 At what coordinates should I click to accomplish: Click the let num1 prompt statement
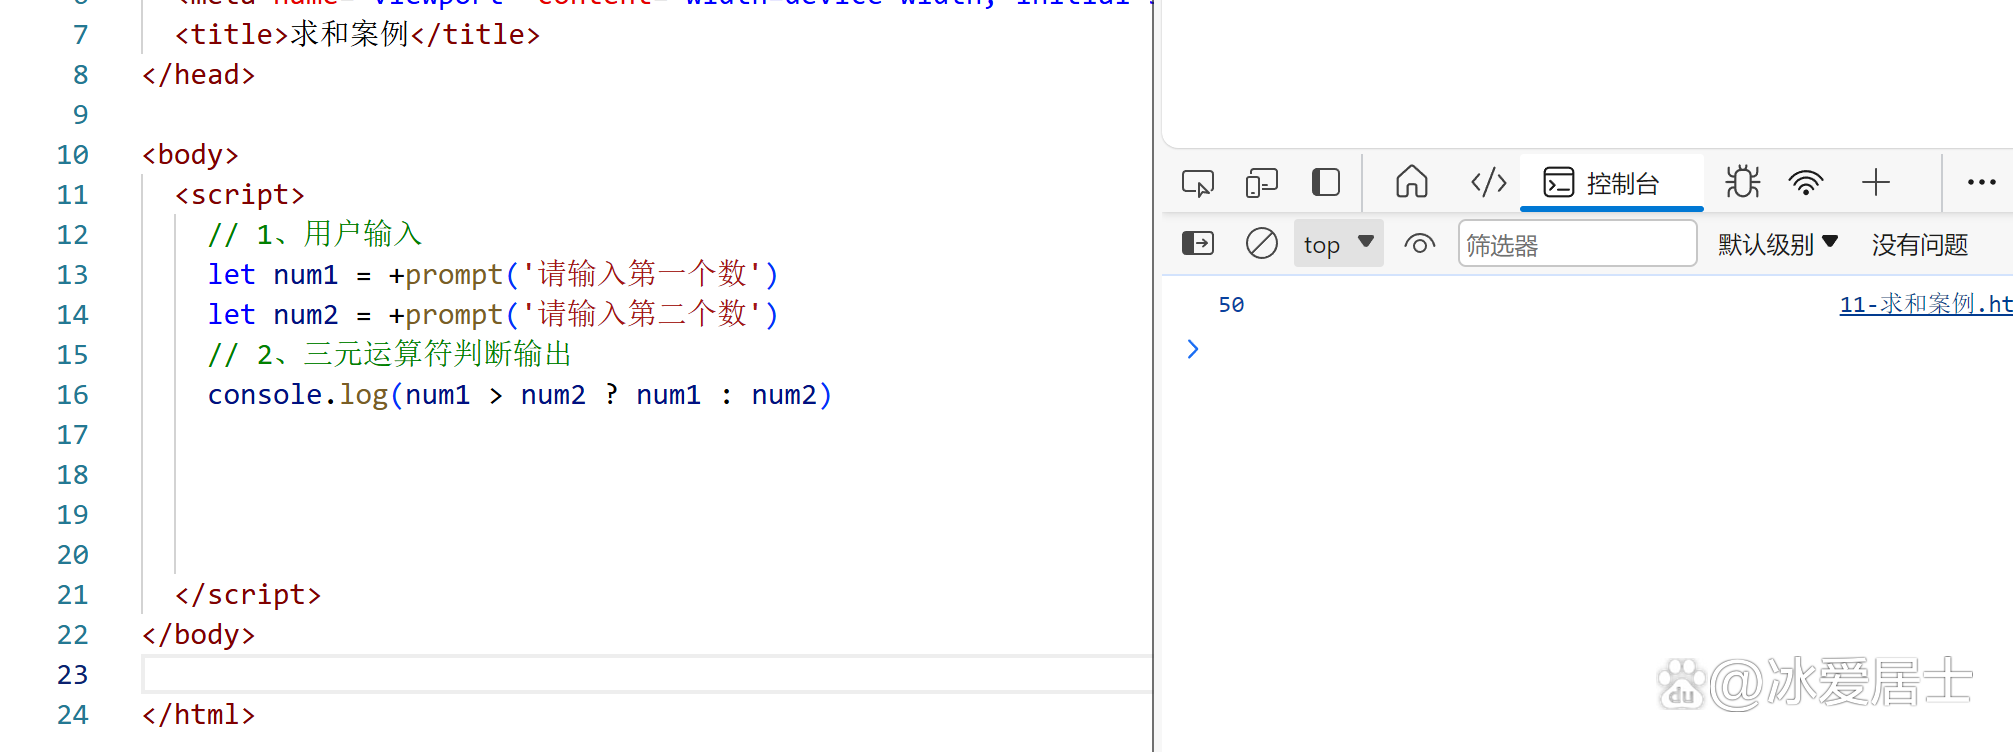pos(493,275)
